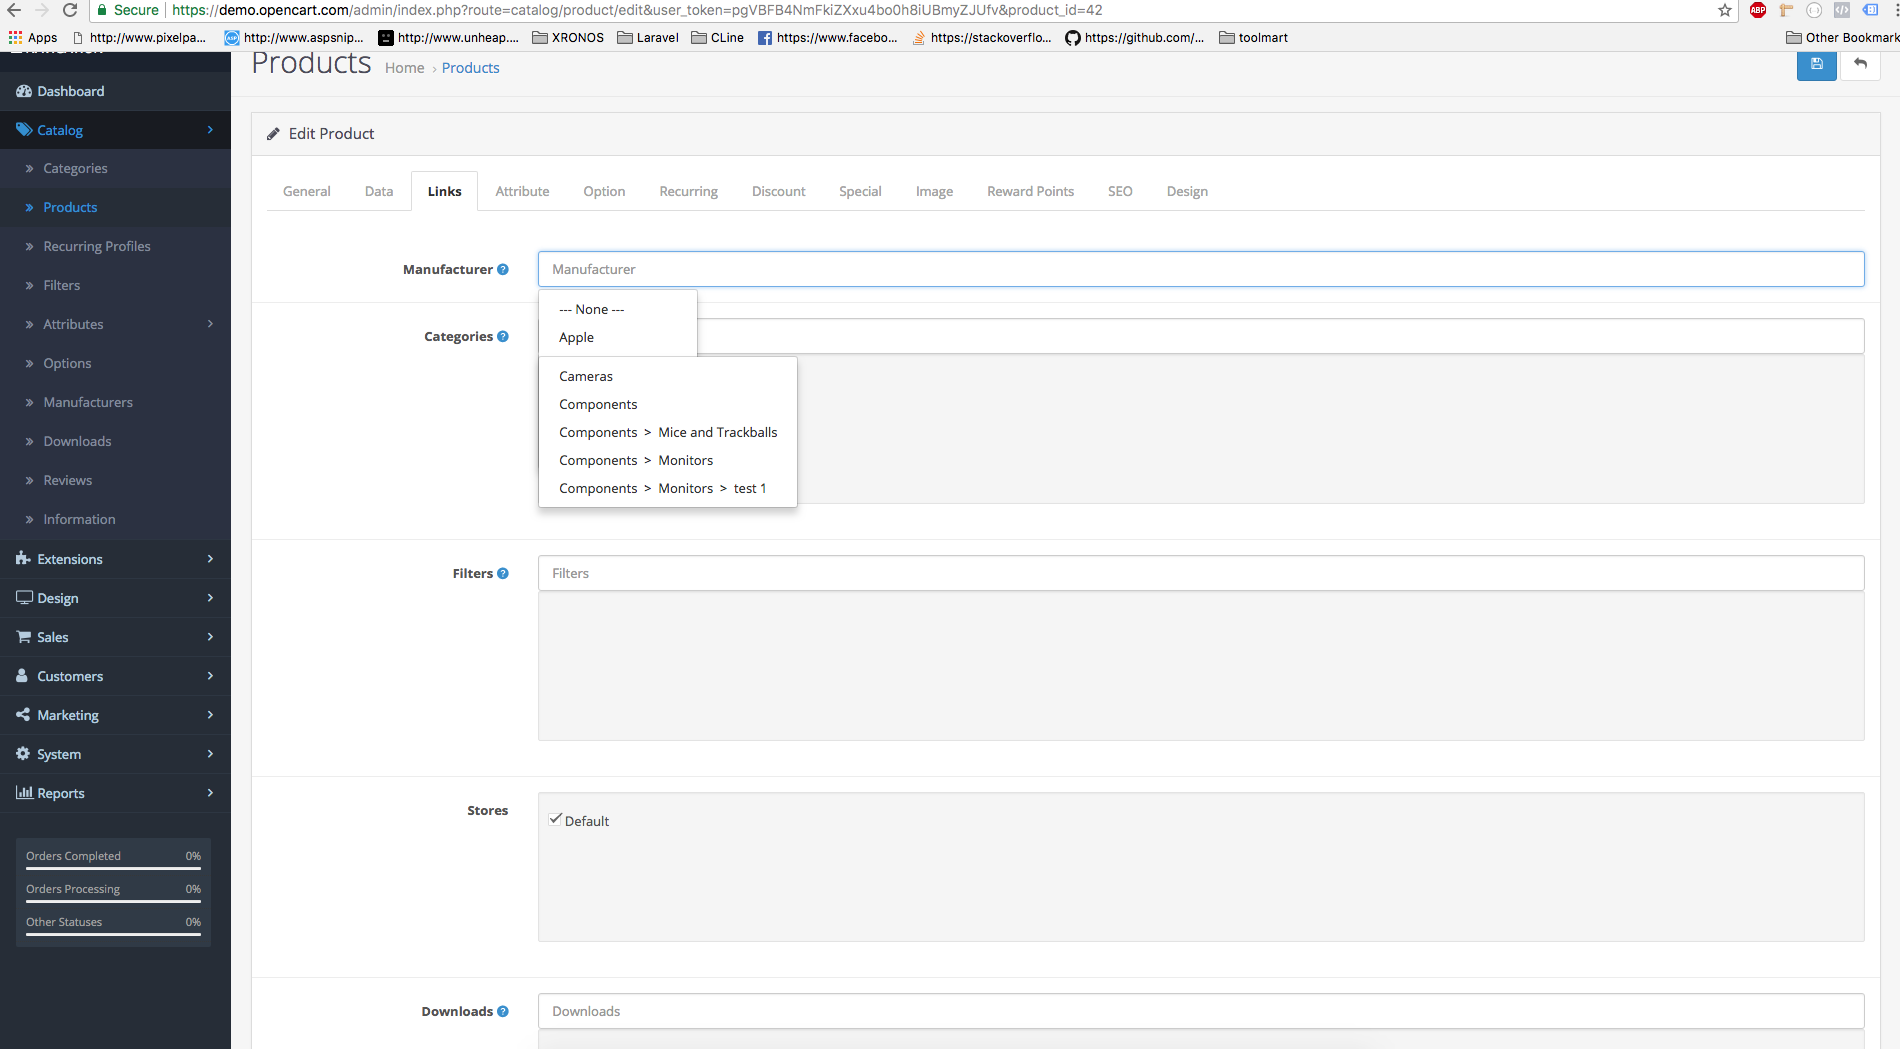Expand the Design menu chevron
The width and height of the screenshot is (1900, 1049).
click(210, 597)
